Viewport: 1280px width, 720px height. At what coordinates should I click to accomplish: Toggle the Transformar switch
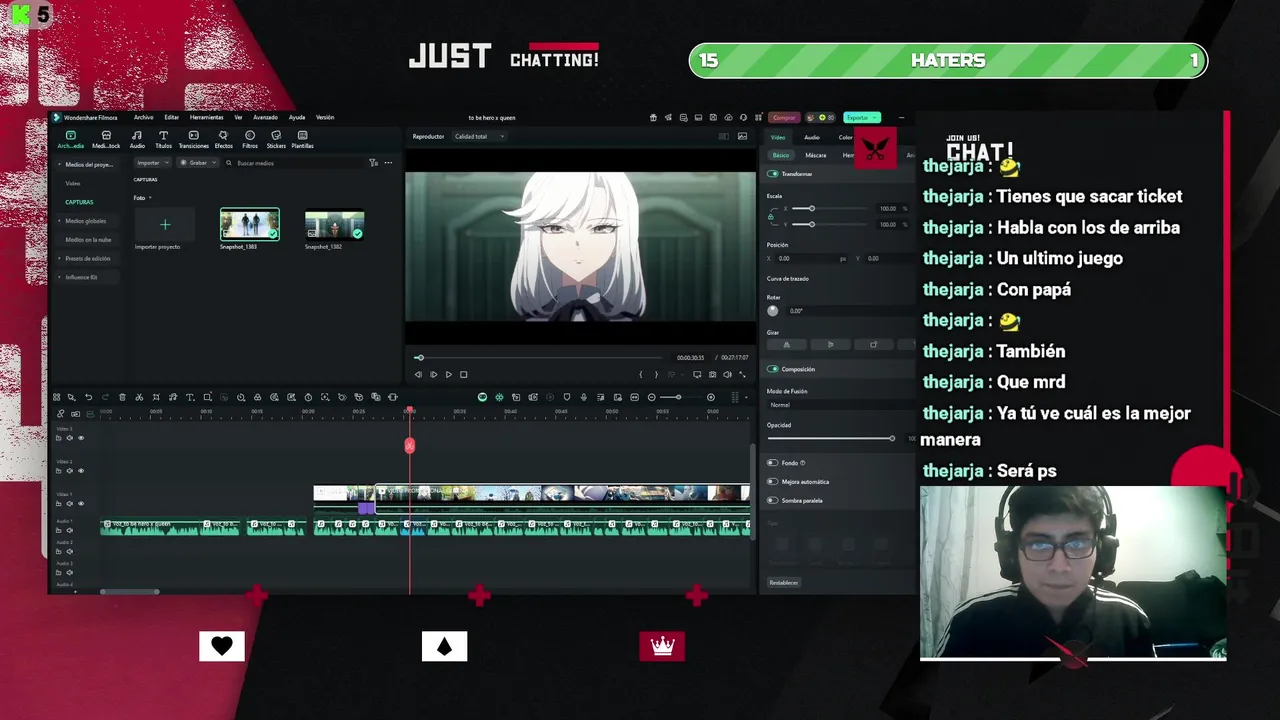click(x=772, y=174)
